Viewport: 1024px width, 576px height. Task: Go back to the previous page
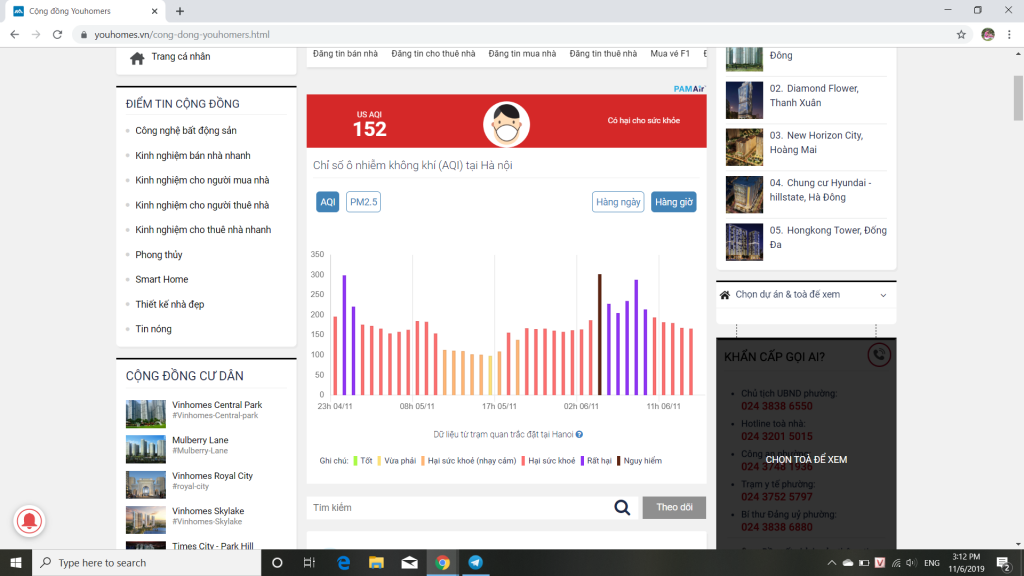(x=14, y=35)
